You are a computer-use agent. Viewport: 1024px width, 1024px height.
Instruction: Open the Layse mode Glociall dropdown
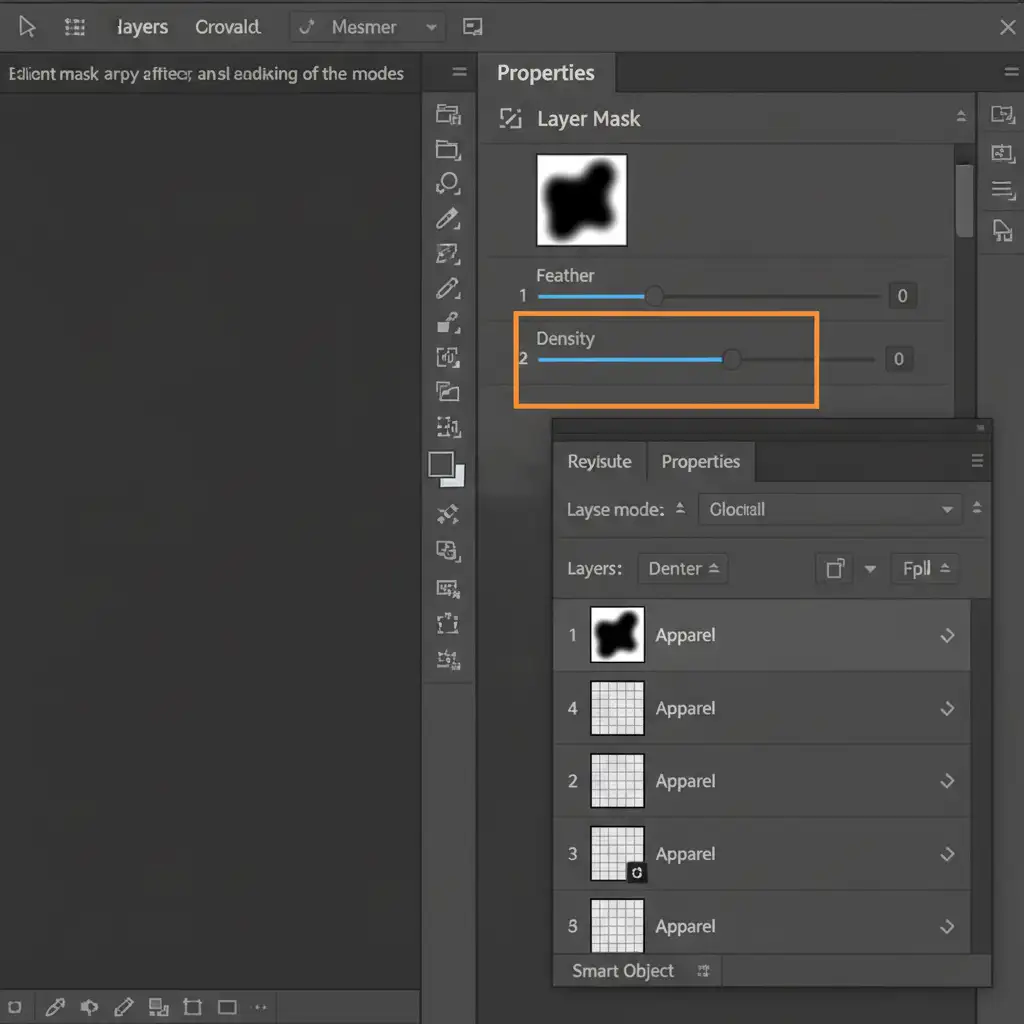point(829,509)
